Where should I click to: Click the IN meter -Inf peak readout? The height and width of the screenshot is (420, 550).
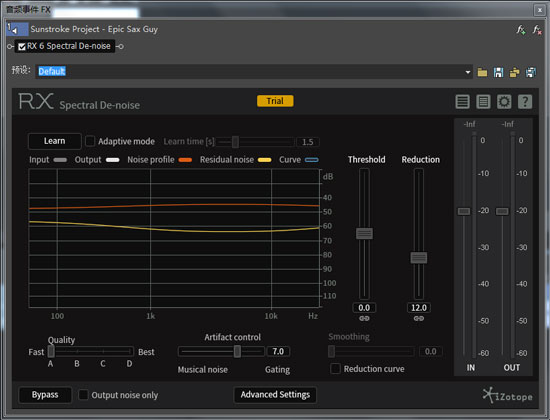click(469, 124)
